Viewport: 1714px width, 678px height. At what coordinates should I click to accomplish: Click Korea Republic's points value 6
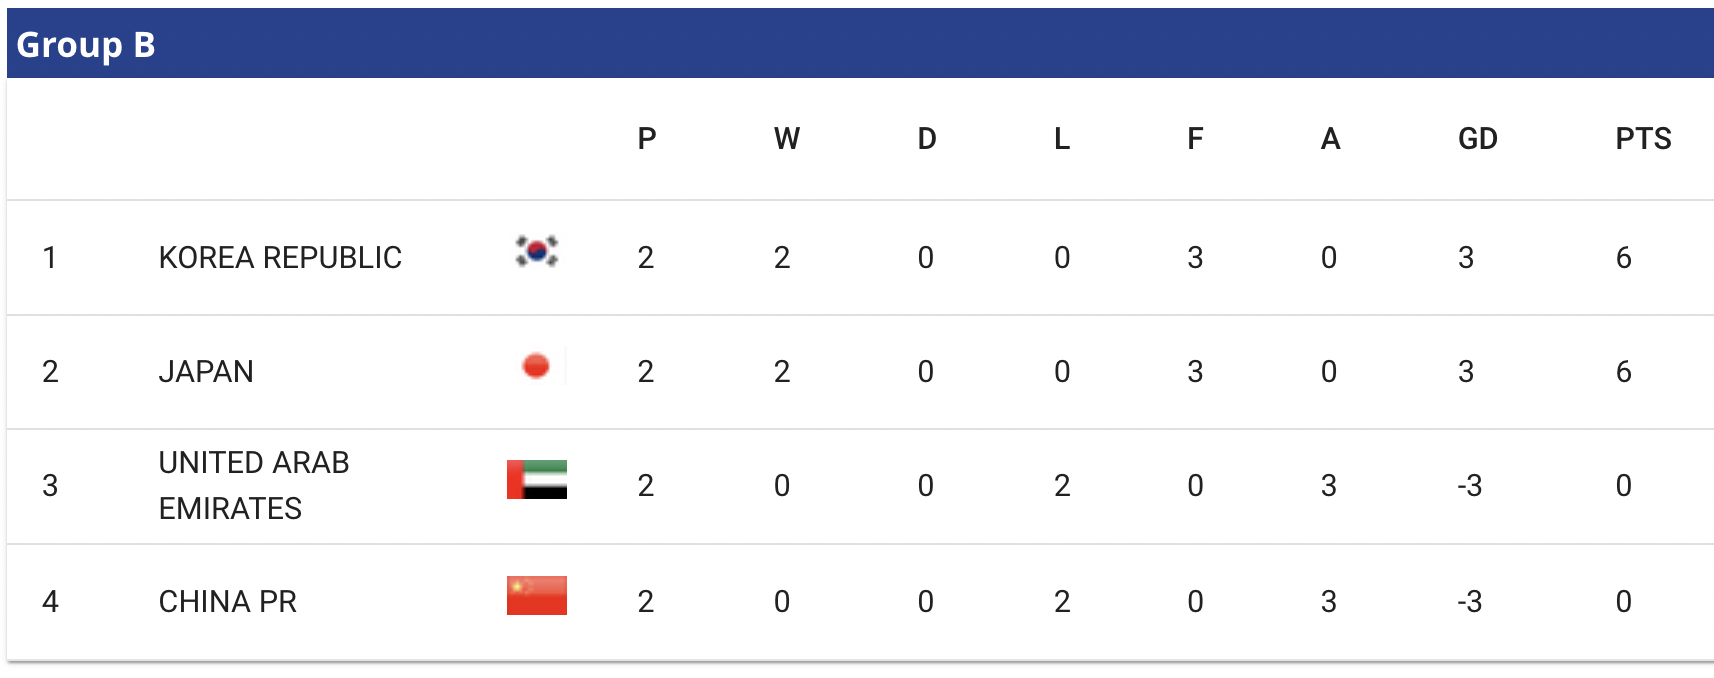[x=1624, y=258]
